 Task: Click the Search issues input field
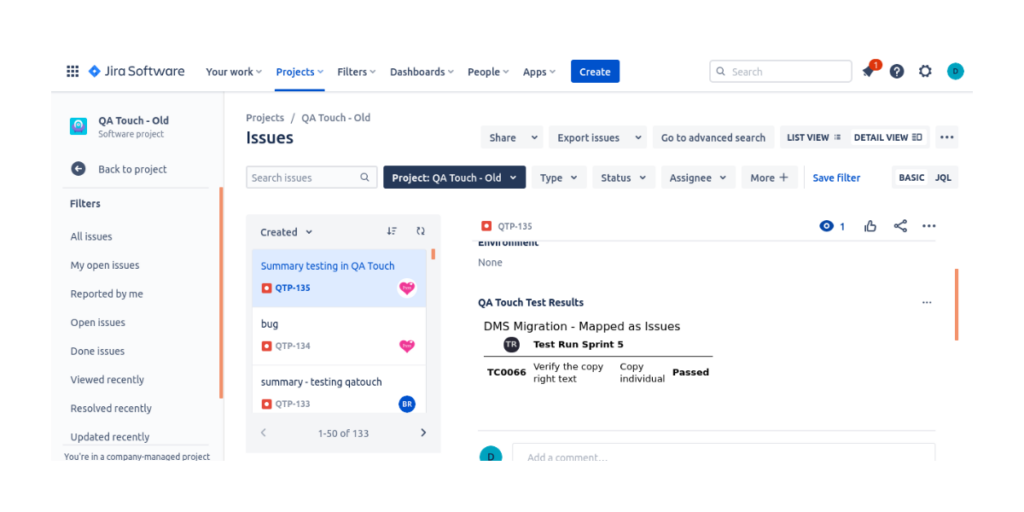[x=312, y=177]
